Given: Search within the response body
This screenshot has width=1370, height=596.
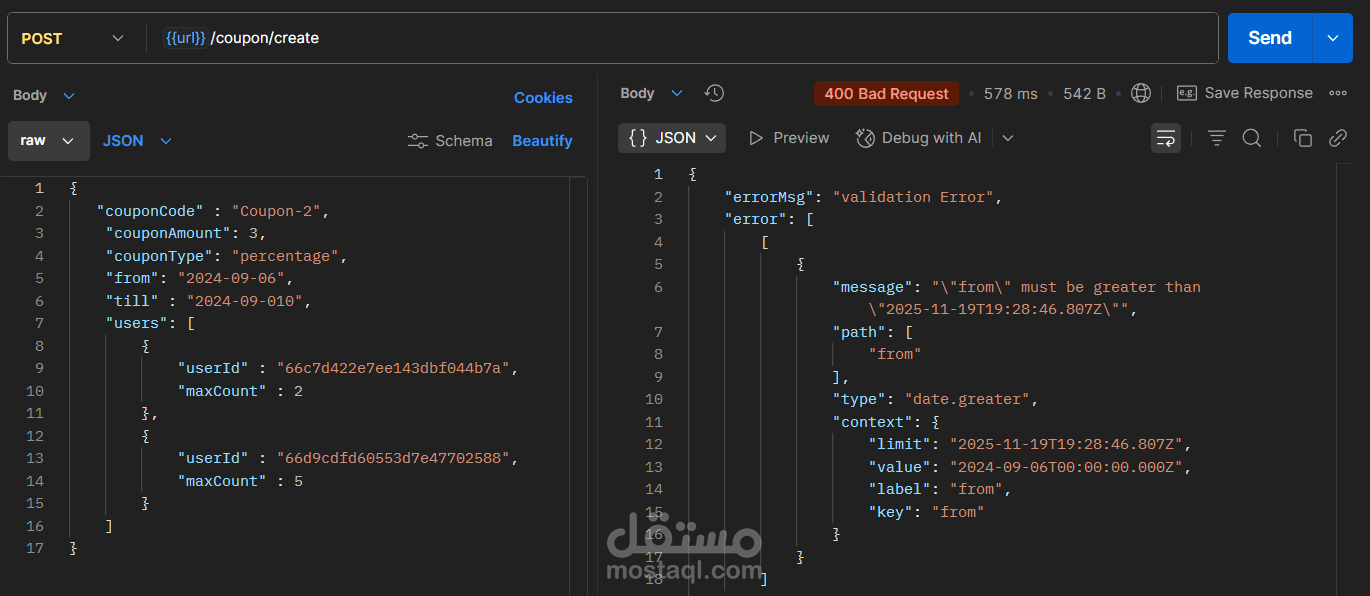Looking at the screenshot, I should (x=1251, y=138).
